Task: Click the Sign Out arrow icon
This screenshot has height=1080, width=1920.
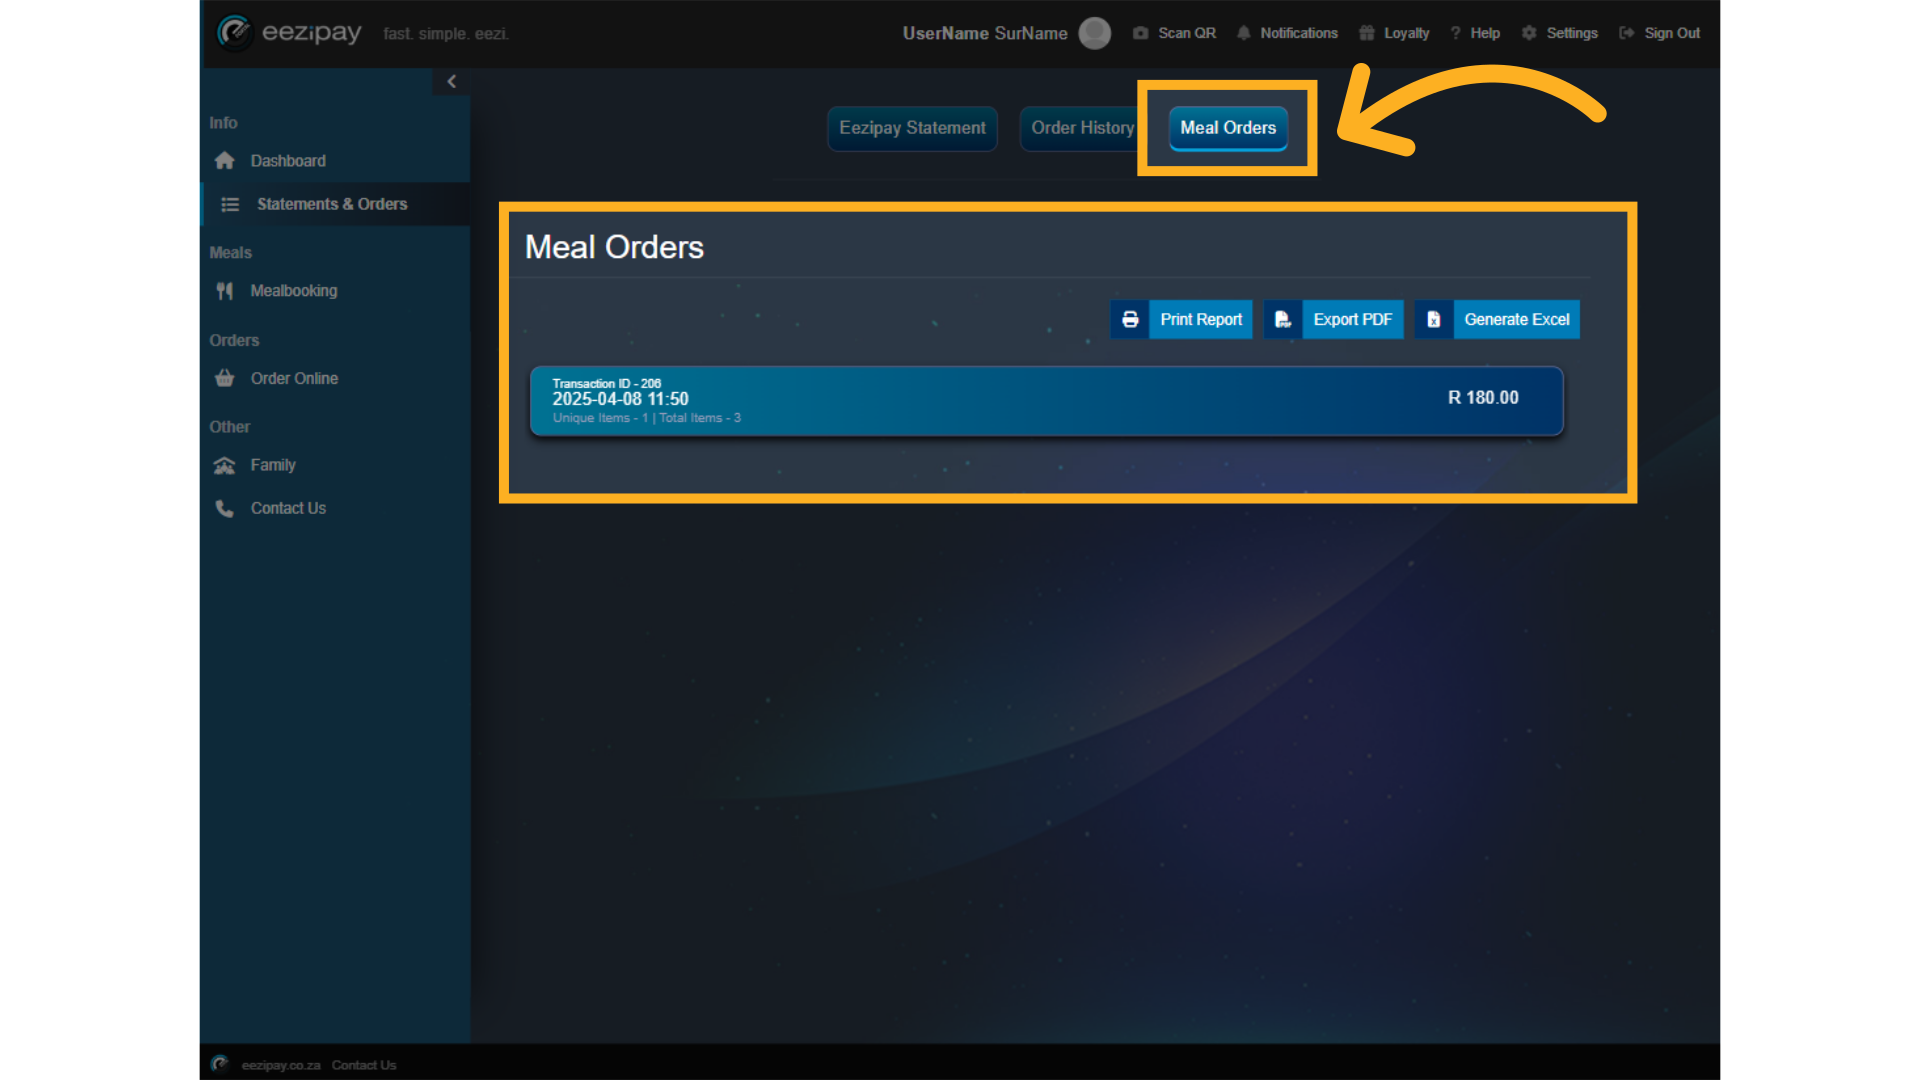Action: pos(1627,33)
